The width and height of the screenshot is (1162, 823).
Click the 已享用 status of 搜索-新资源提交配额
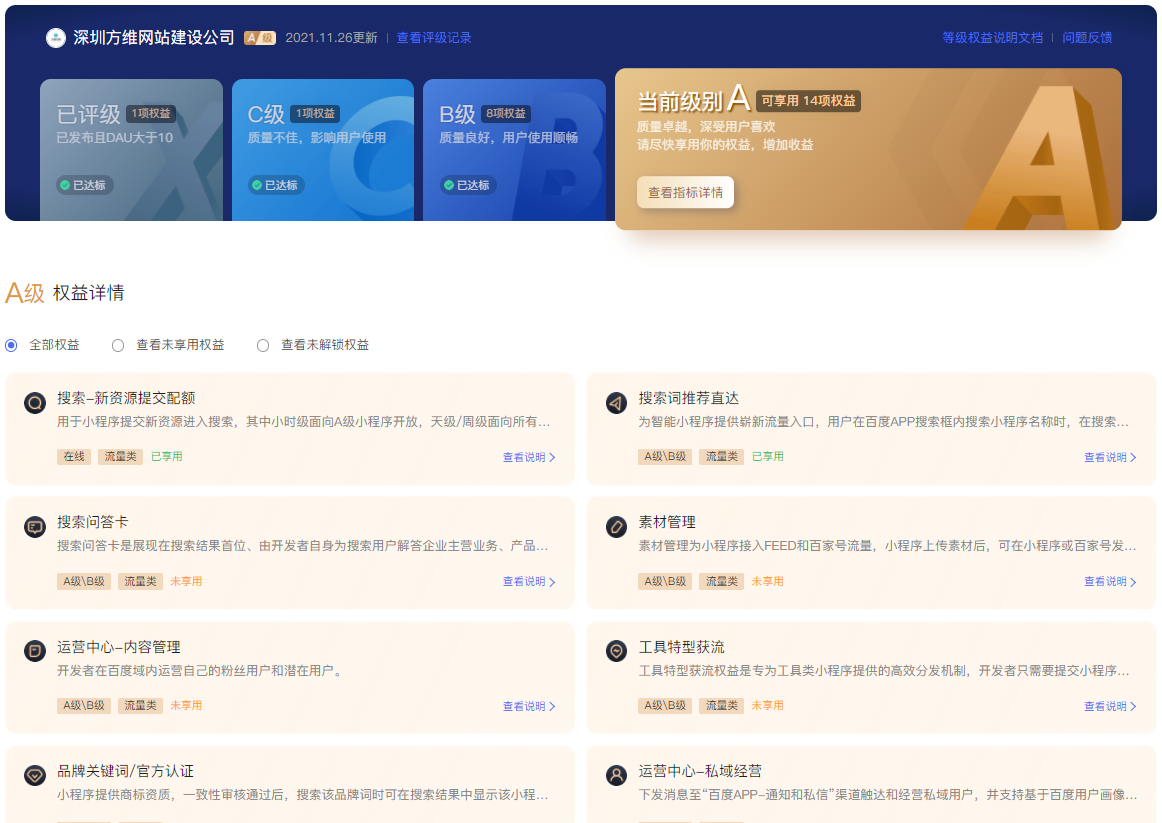pyautogui.click(x=167, y=456)
